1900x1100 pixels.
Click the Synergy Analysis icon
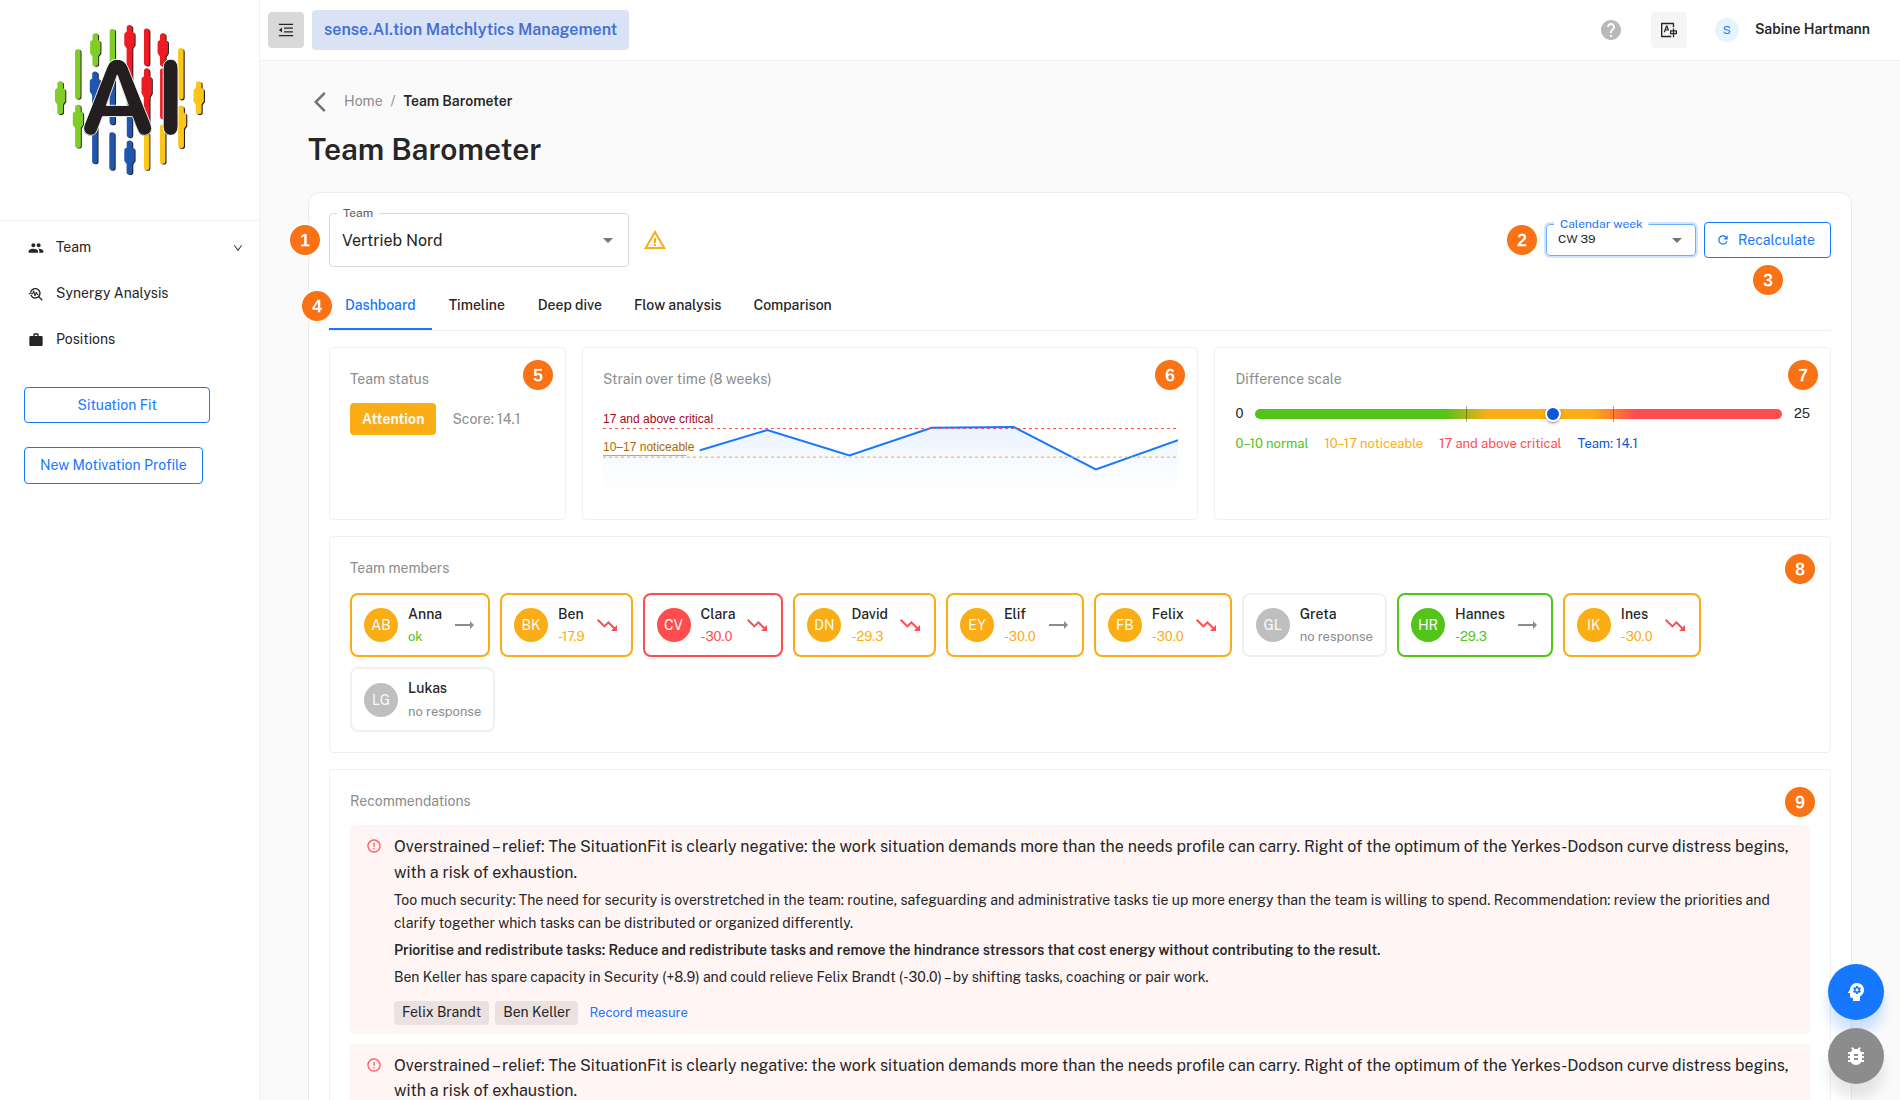[36, 293]
